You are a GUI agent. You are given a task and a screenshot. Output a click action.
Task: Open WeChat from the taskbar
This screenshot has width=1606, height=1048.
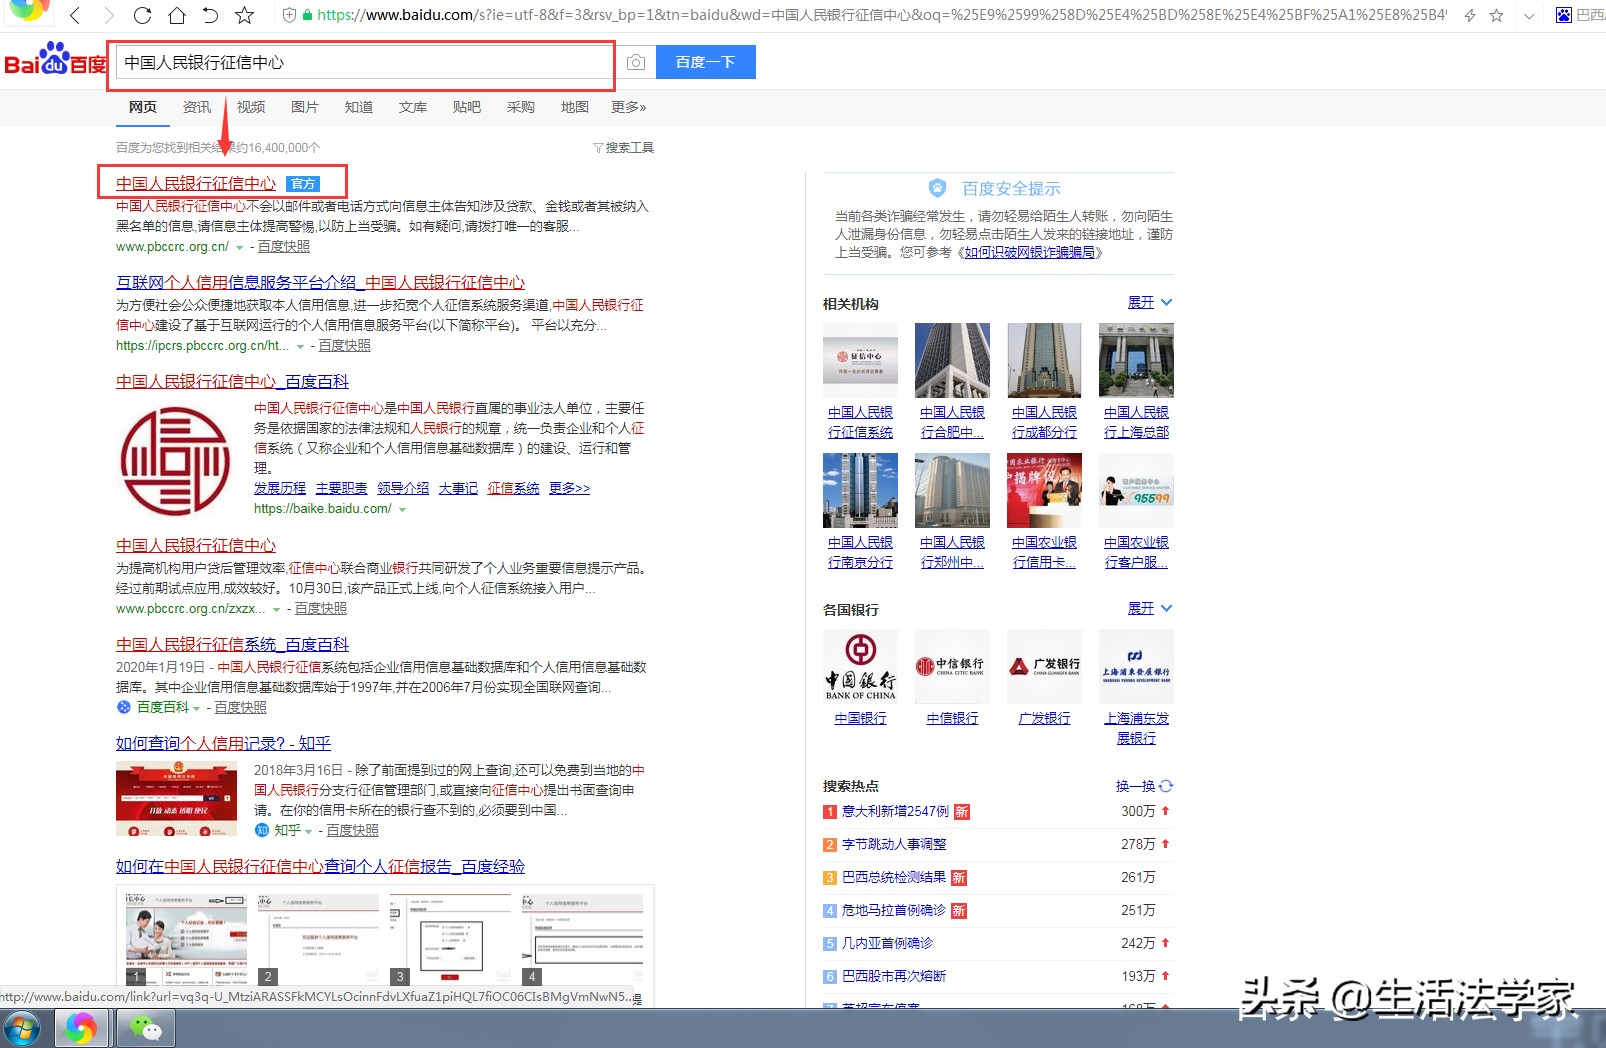point(146,1027)
